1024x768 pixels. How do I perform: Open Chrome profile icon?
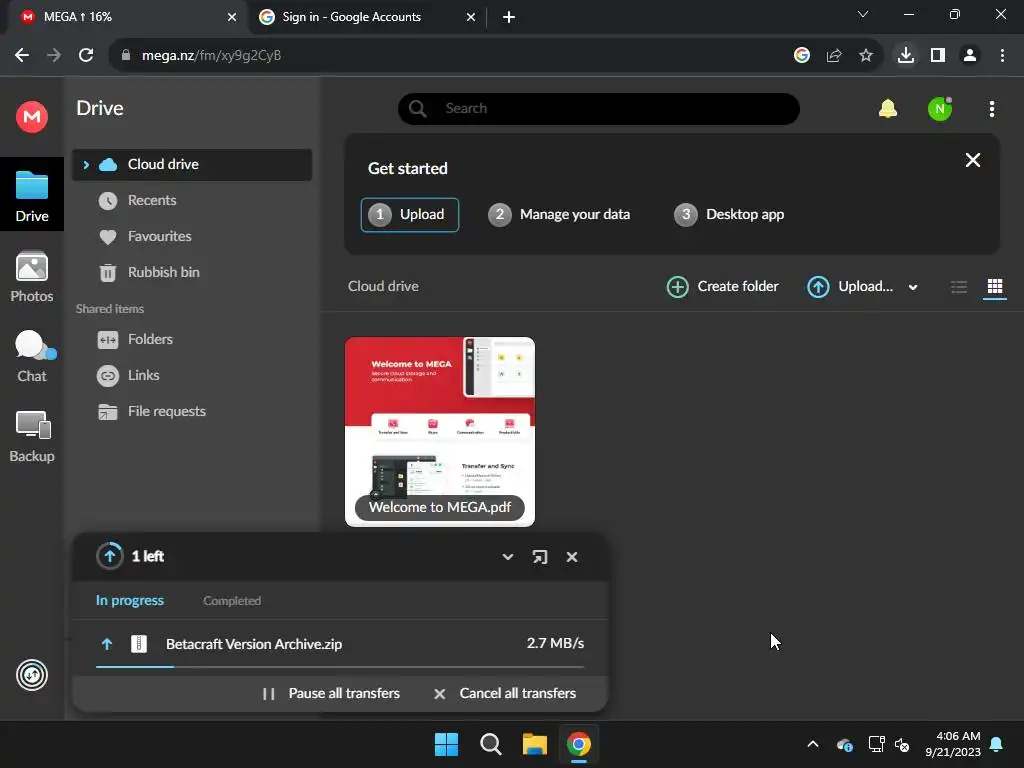point(970,56)
